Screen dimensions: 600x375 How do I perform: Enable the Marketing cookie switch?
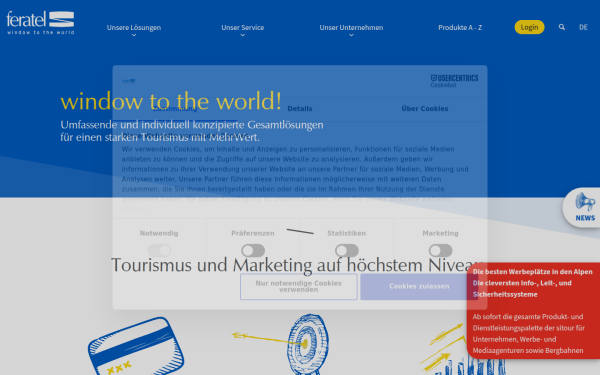440,251
